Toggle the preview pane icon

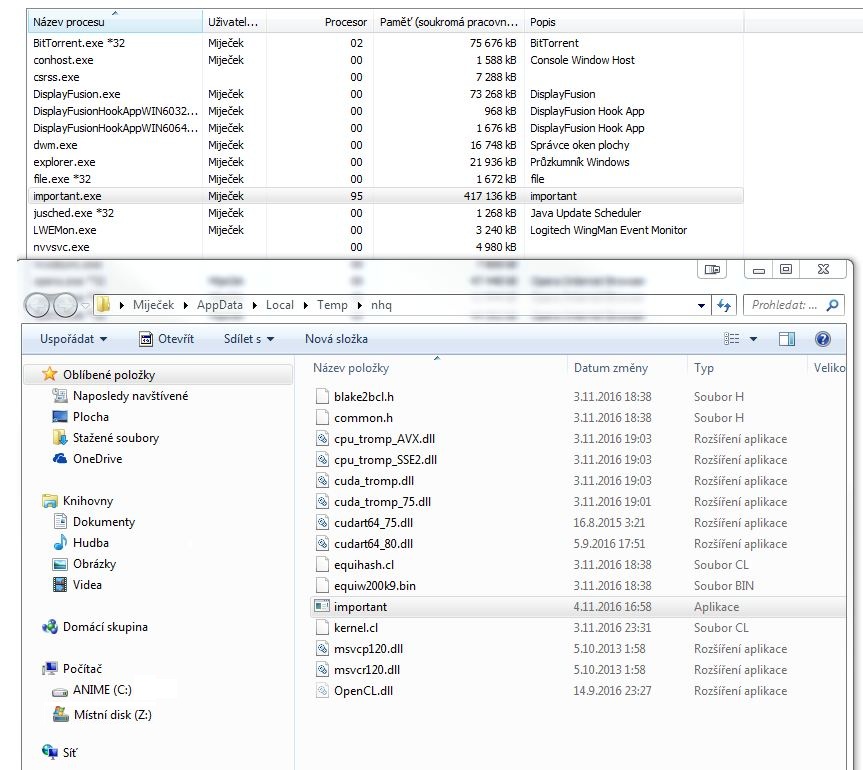787,339
